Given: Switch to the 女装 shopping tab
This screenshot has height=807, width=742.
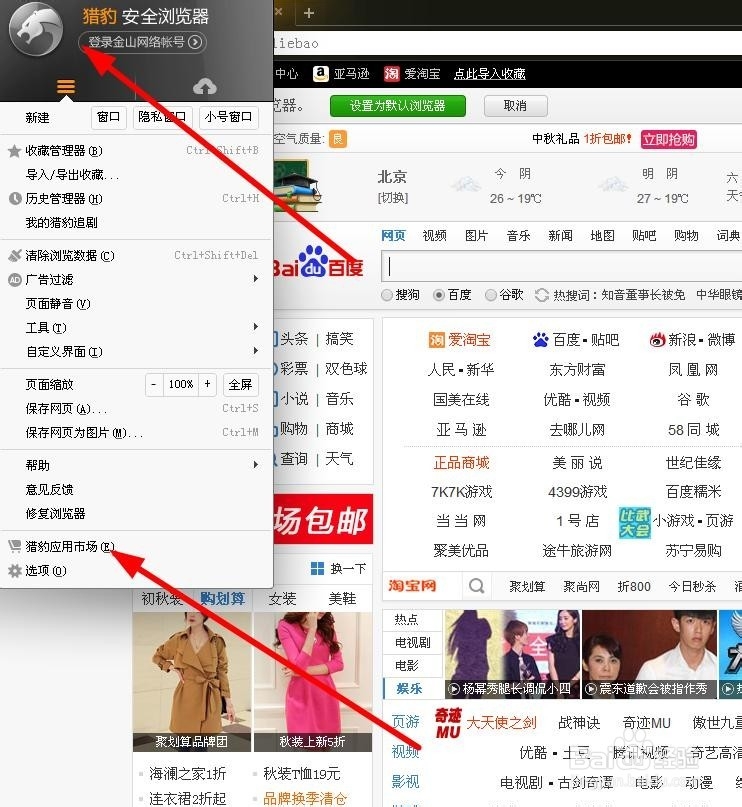Looking at the screenshot, I should click(x=282, y=599).
